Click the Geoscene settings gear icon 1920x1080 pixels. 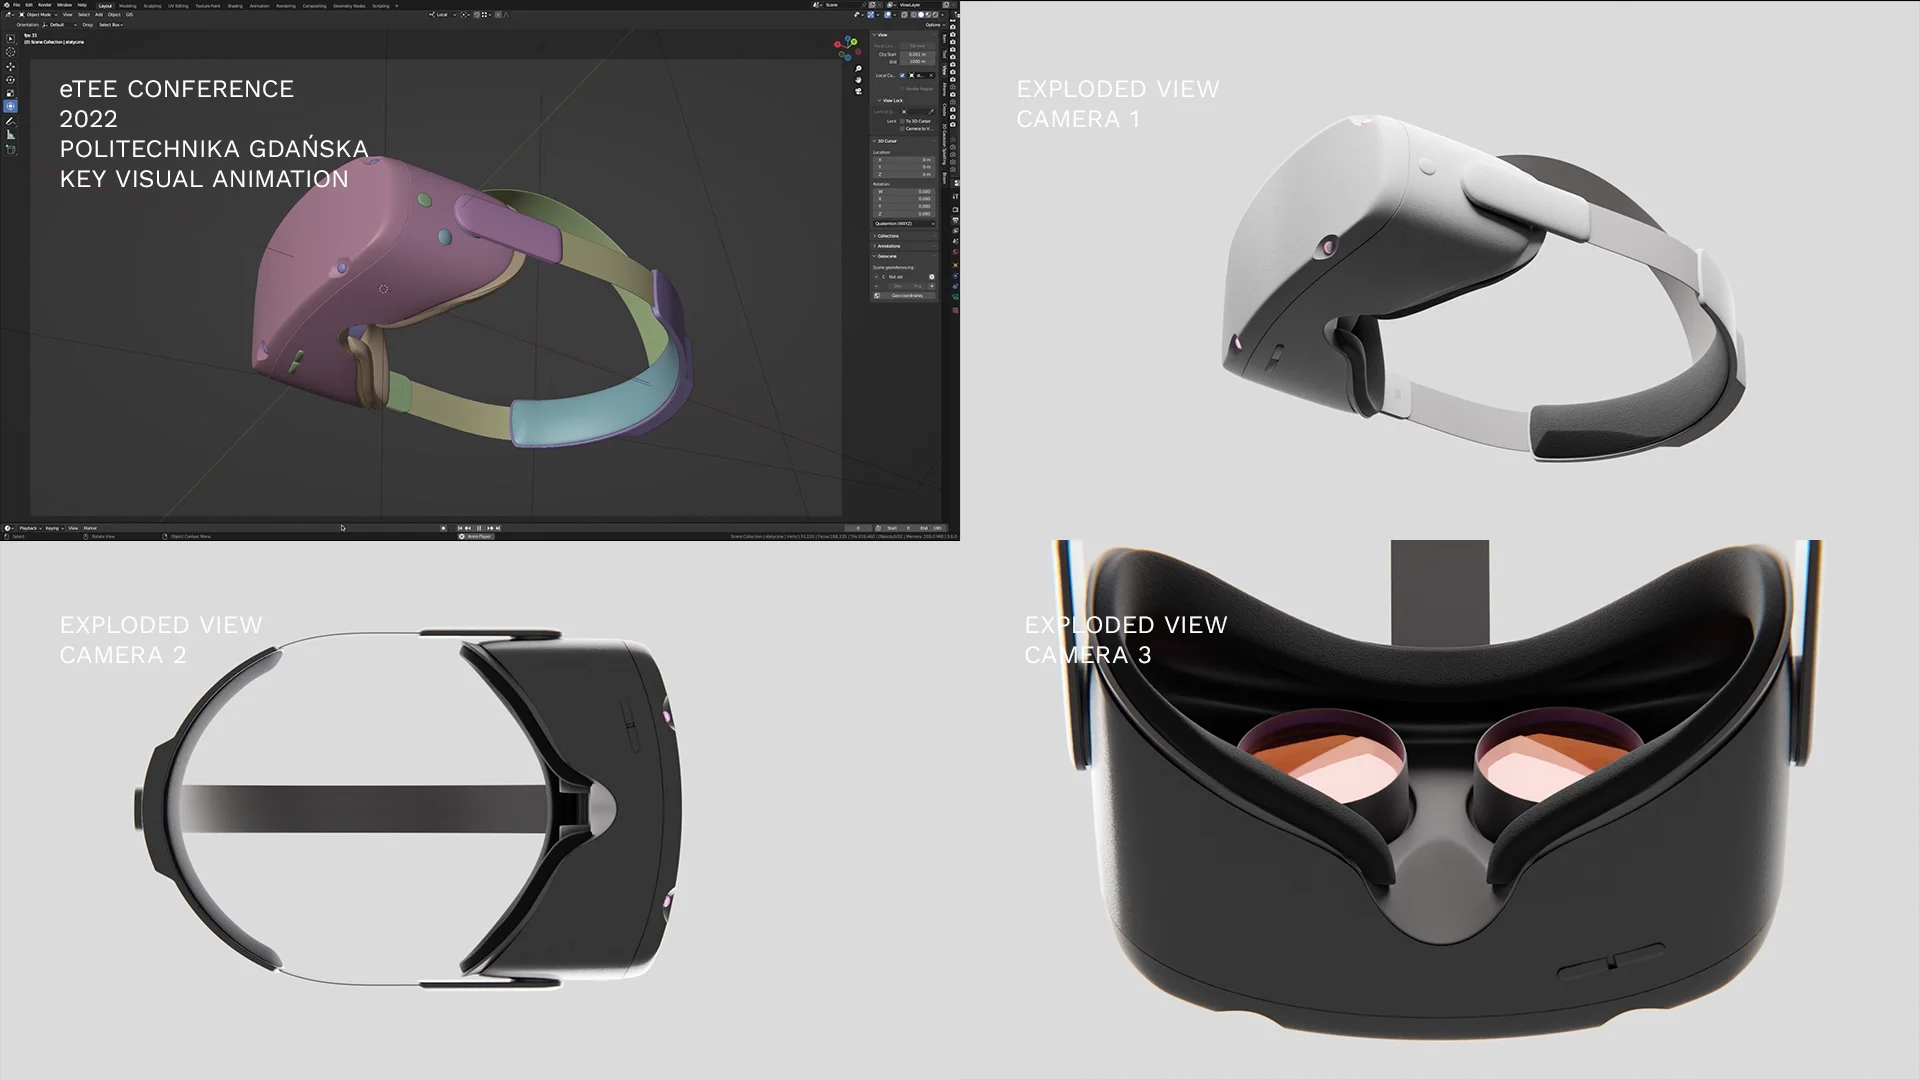tap(932, 277)
